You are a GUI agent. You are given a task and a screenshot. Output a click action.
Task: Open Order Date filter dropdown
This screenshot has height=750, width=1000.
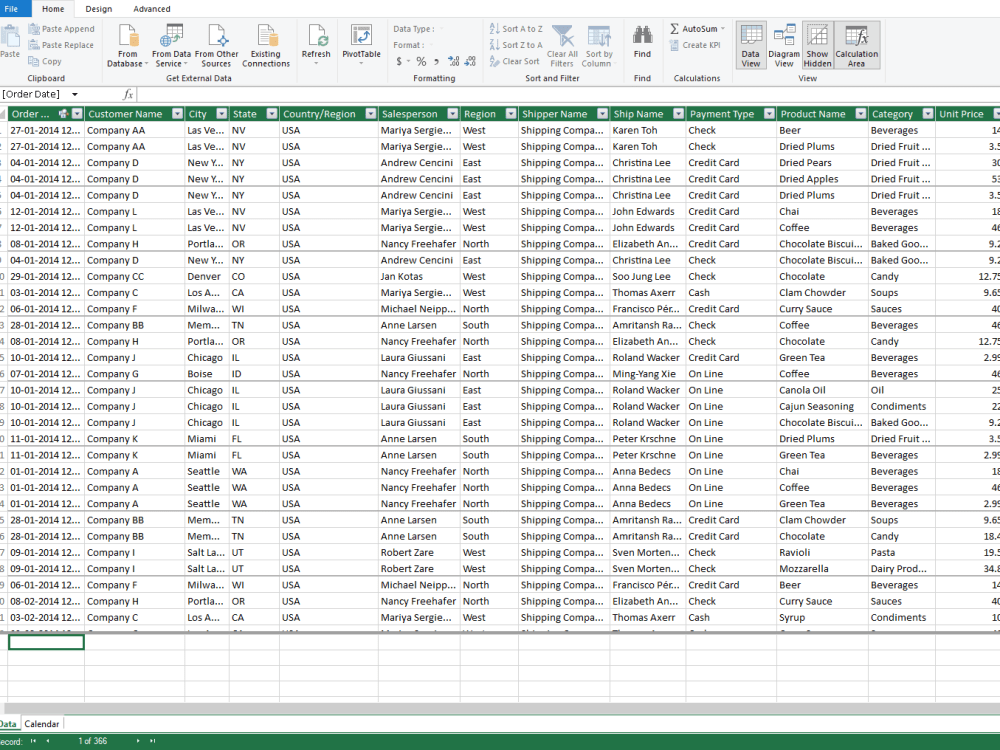(x=77, y=114)
